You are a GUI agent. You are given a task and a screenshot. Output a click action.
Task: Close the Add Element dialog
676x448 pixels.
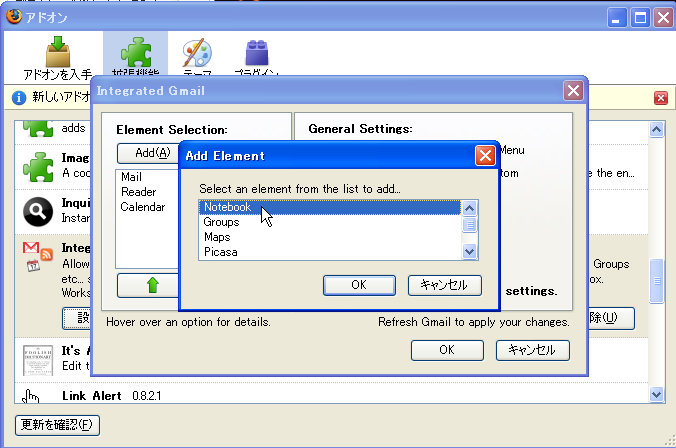[x=485, y=156]
